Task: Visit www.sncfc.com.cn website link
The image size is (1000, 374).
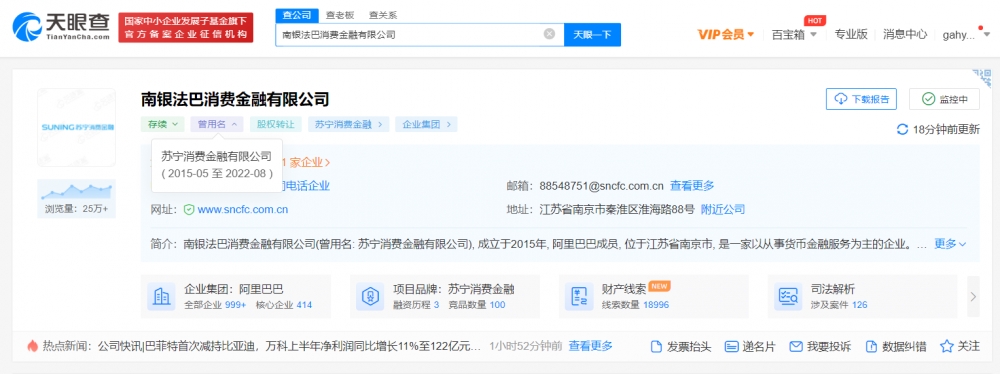Action: (243, 209)
